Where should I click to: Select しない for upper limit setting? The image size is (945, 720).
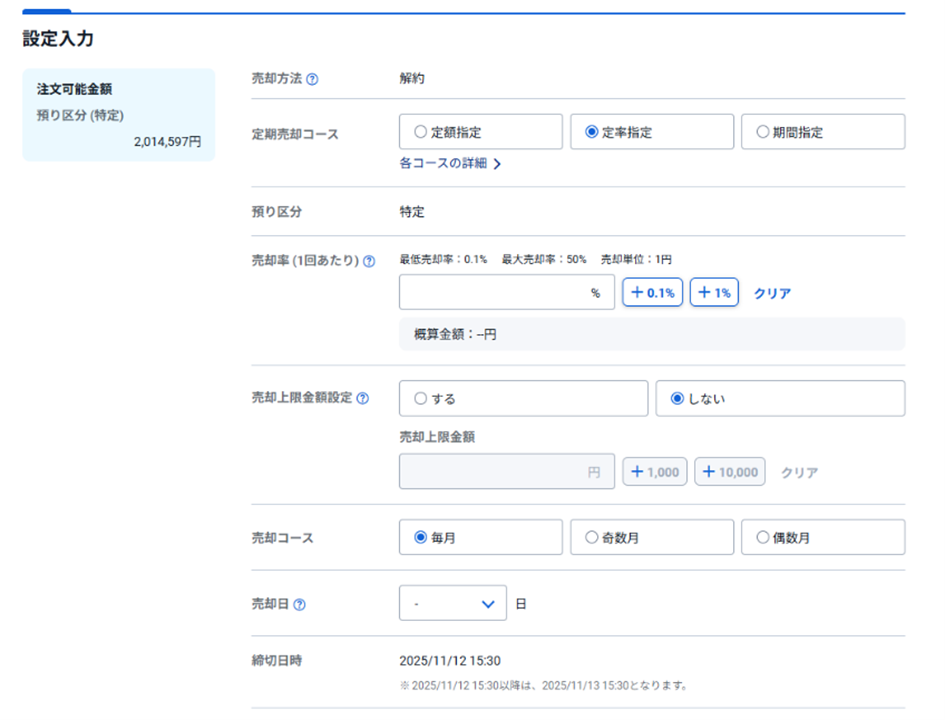780,398
